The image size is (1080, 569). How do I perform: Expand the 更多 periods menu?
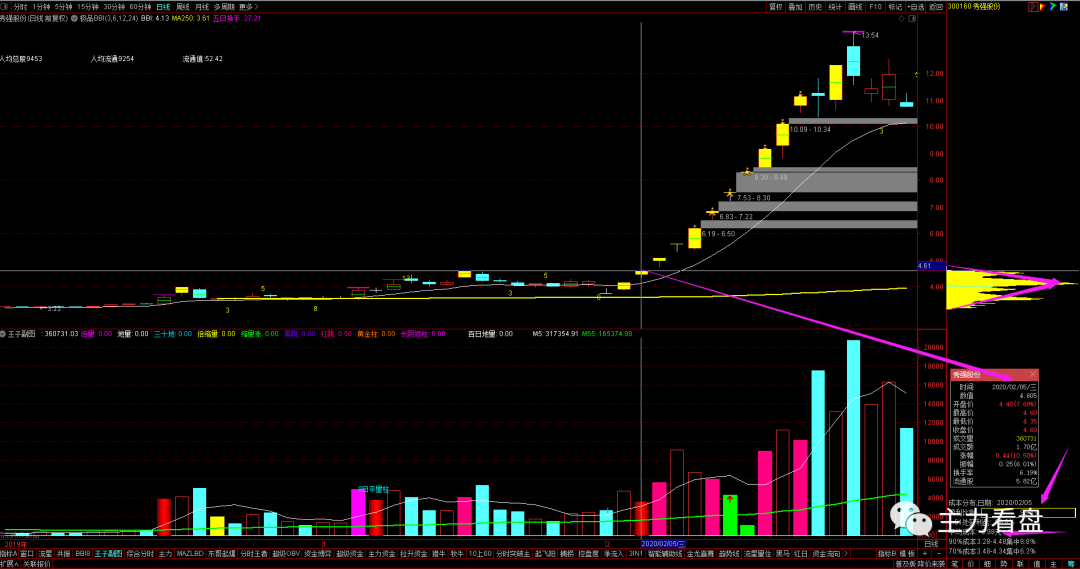tap(249, 7)
